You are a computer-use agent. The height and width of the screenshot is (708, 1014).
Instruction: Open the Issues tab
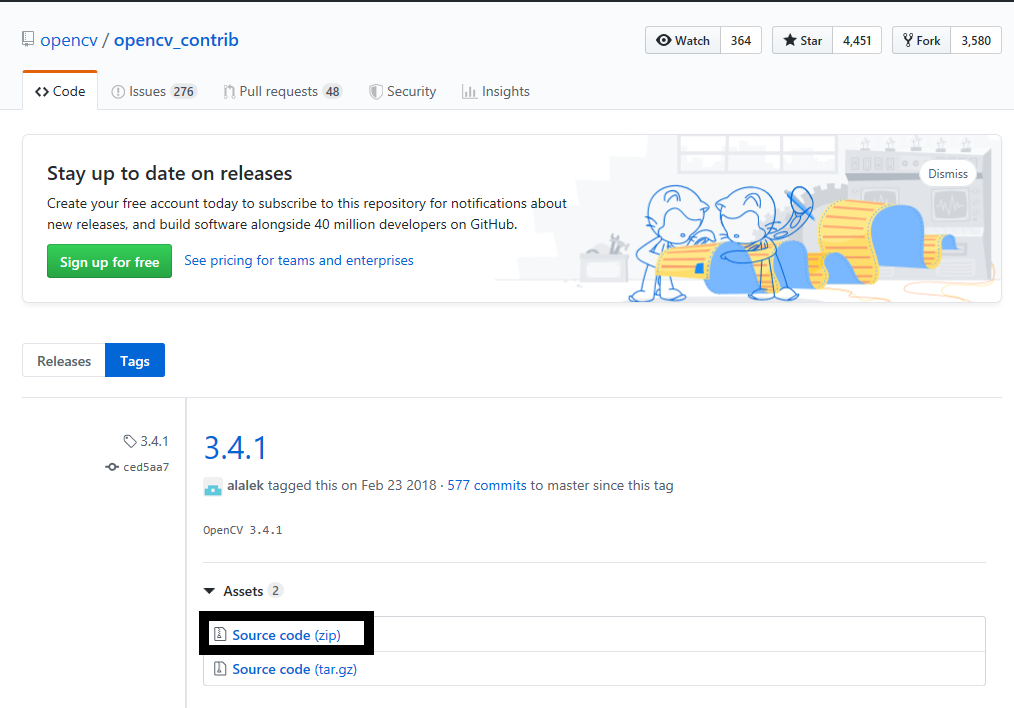click(153, 91)
